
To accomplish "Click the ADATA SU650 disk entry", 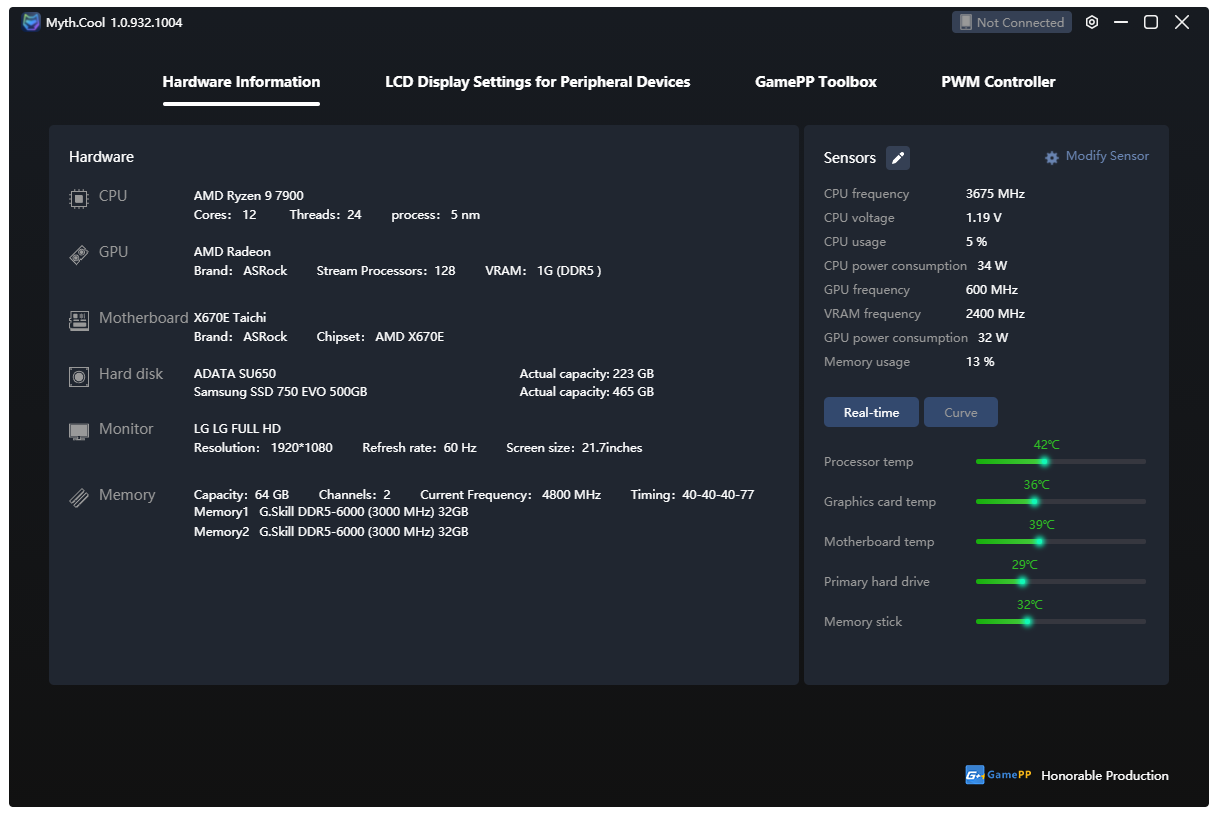I will [x=235, y=374].
